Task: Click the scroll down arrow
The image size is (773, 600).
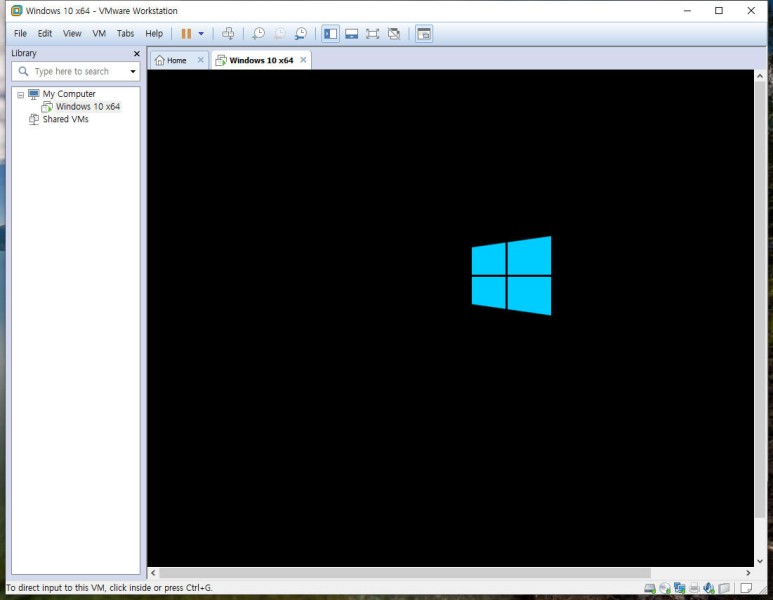Action: (760, 561)
